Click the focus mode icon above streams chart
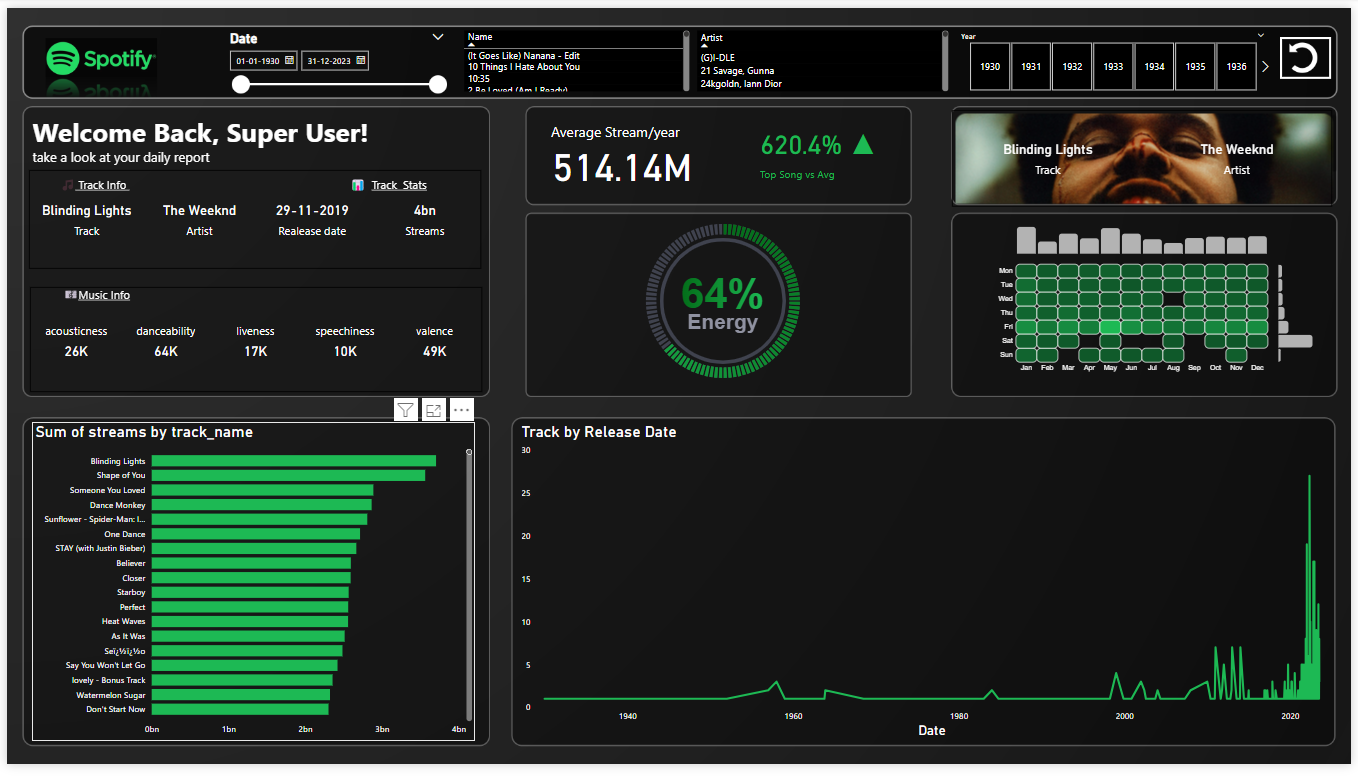 pyautogui.click(x=433, y=410)
